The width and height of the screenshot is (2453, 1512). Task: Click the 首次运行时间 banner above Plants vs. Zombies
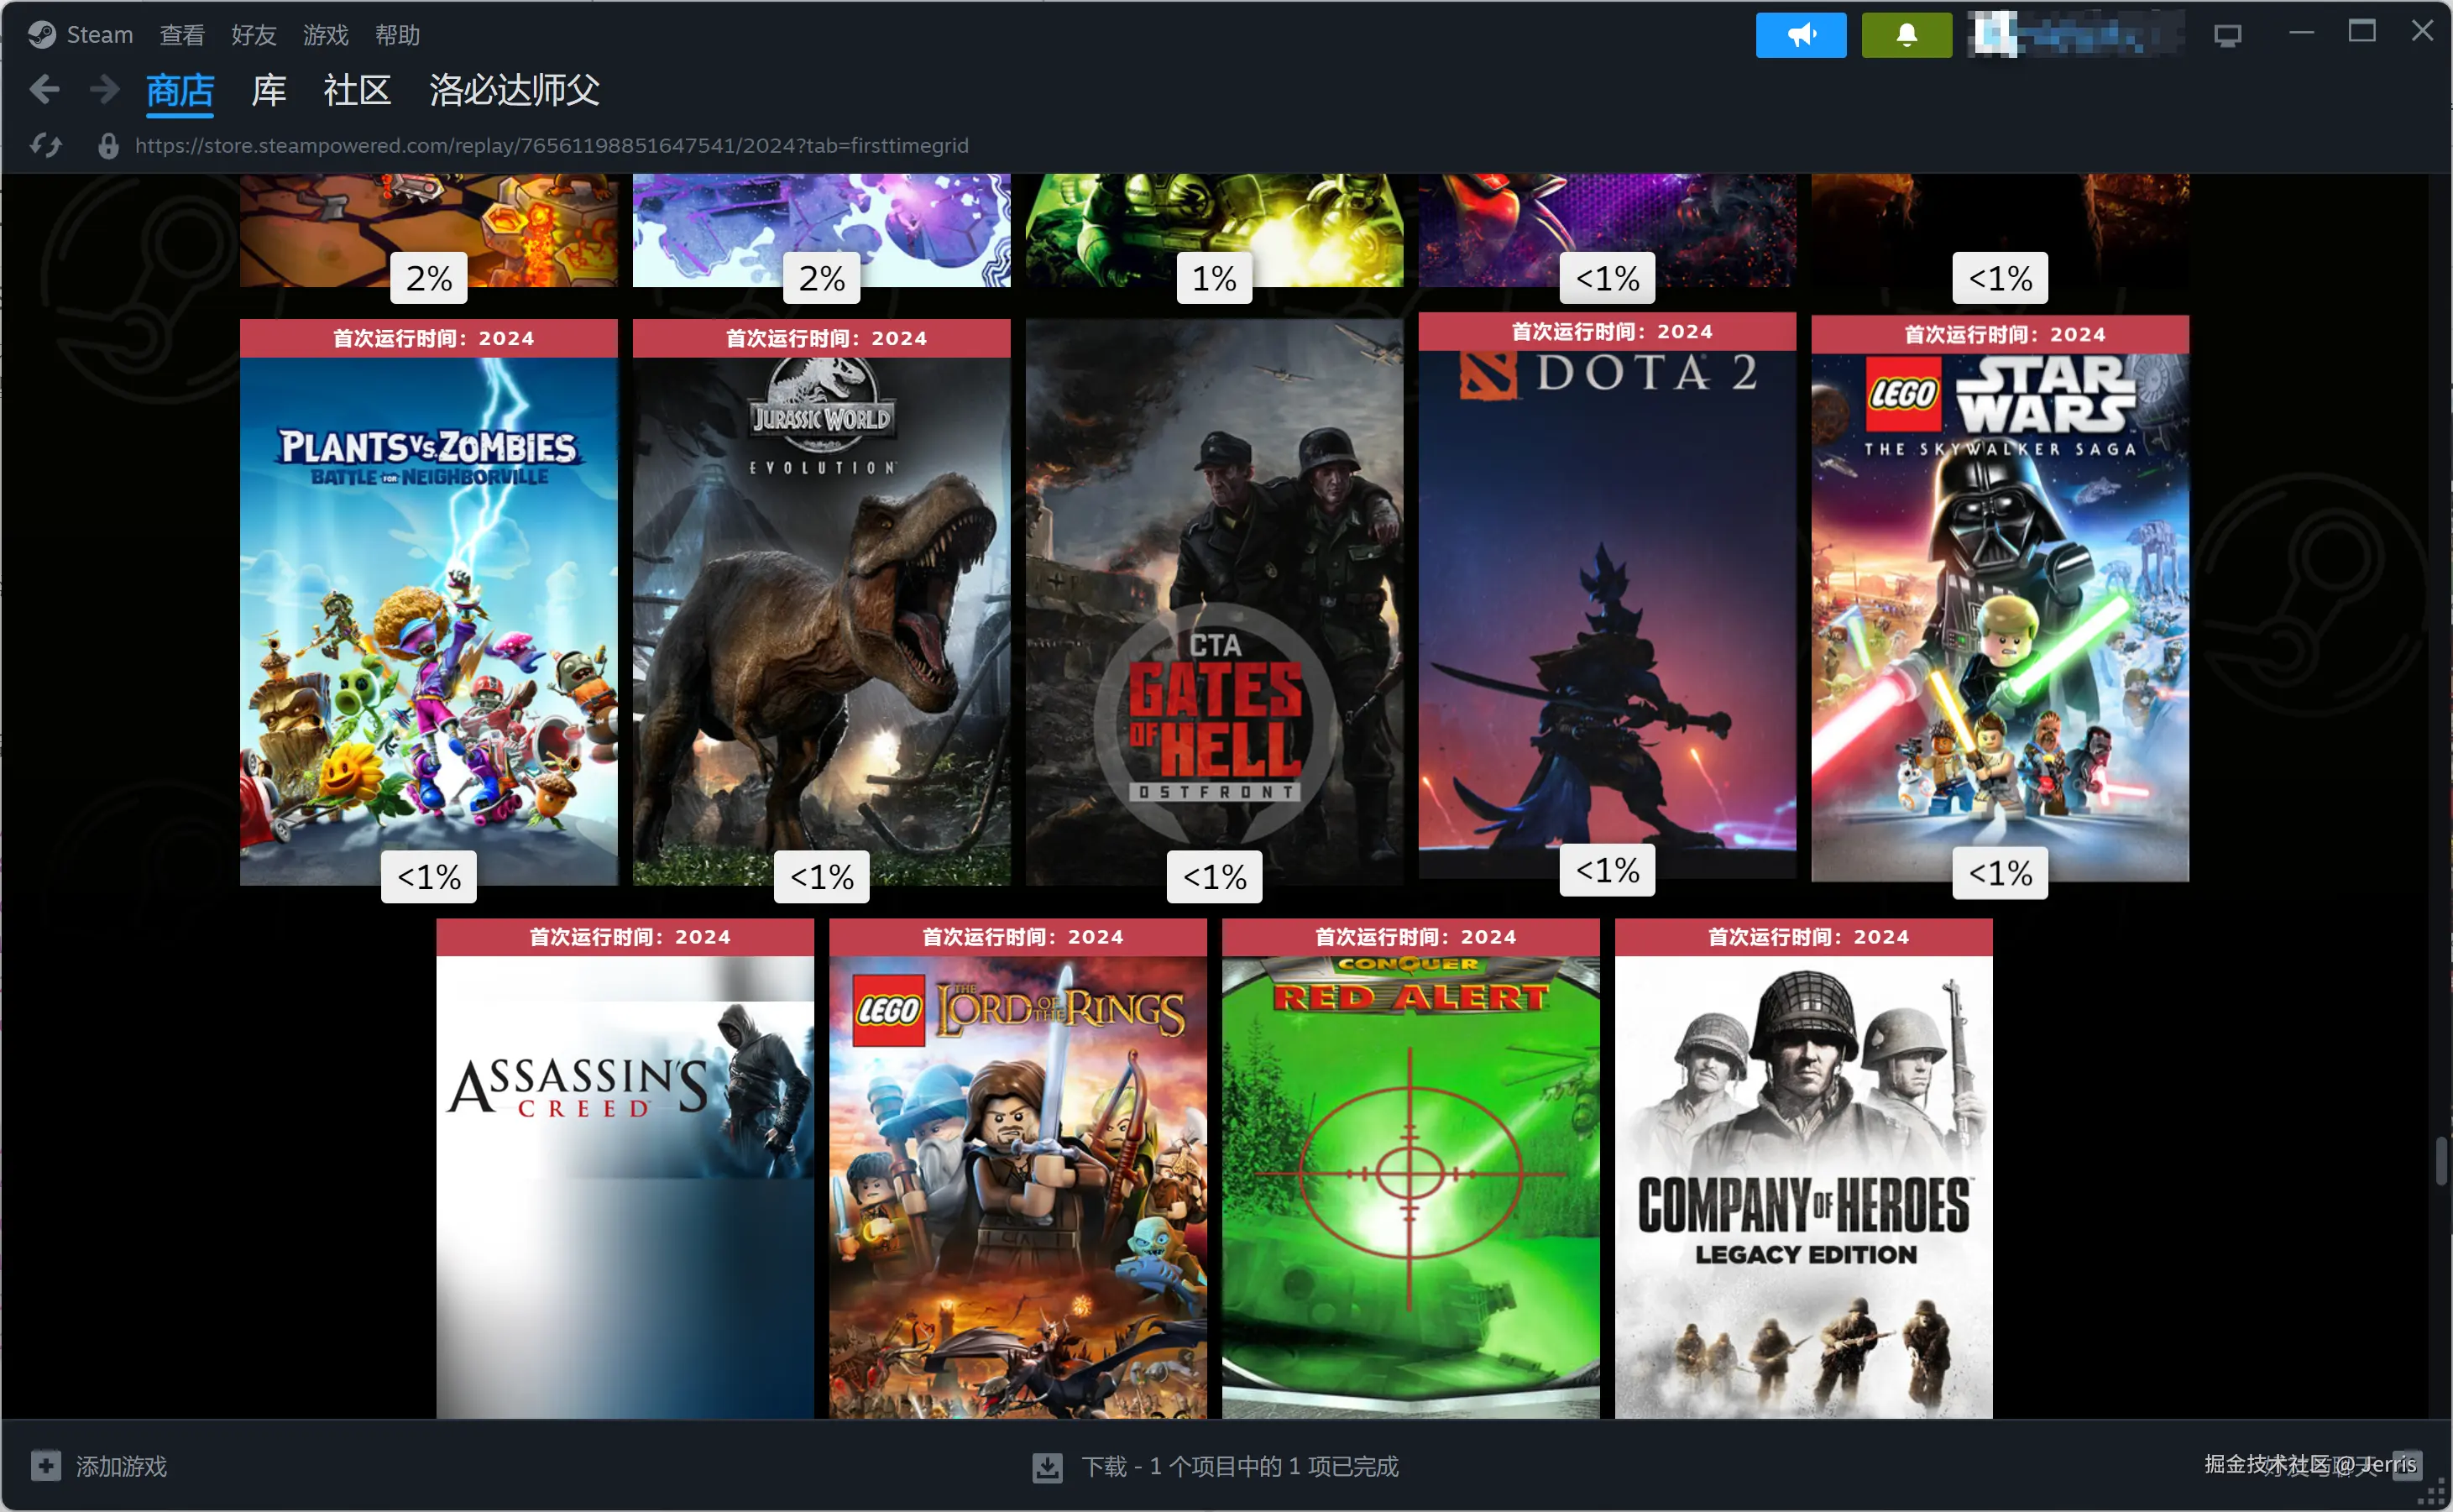coord(429,338)
